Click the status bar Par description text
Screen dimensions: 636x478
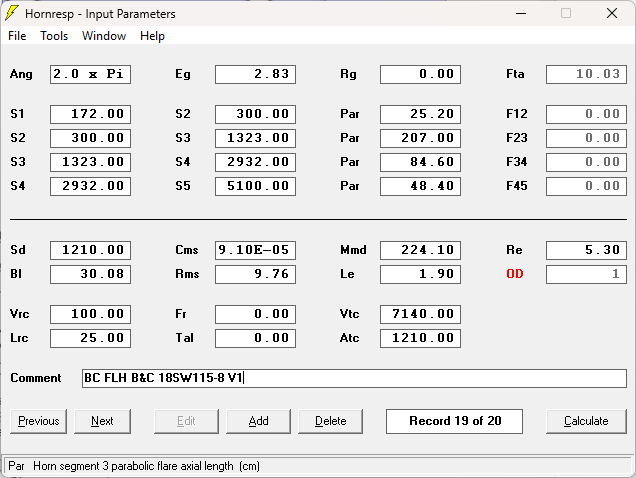click(x=134, y=466)
